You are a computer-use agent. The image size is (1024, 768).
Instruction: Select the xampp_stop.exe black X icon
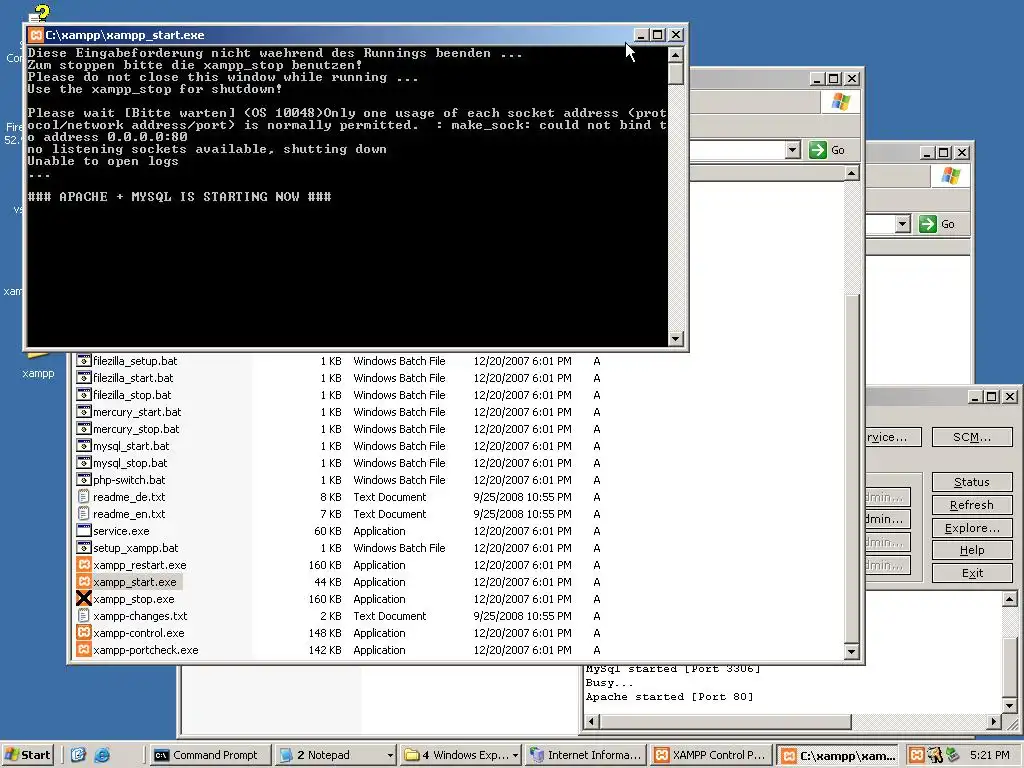[84, 598]
